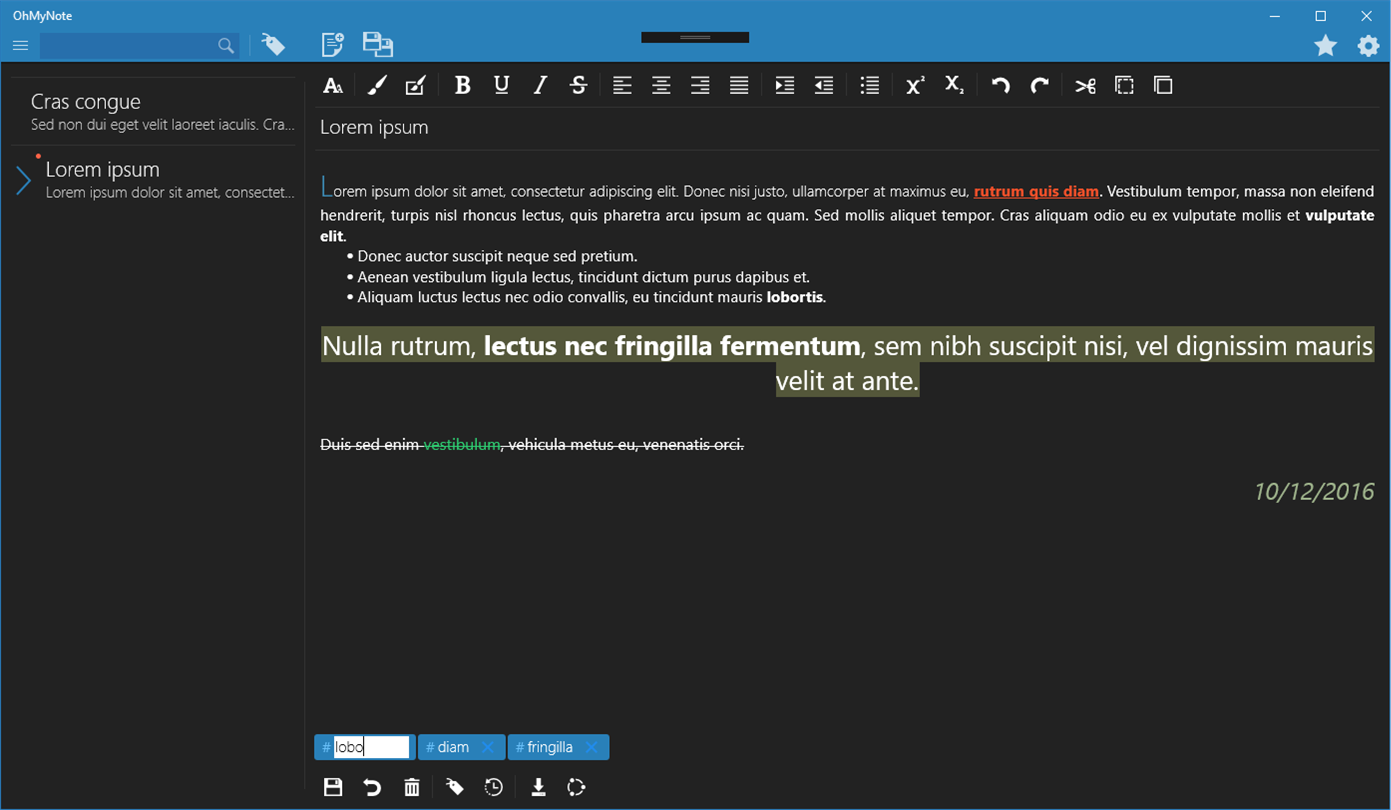Center align text
Image resolution: width=1391 pixels, height=810 pixels.
pyautogui.click(x=661, y=86)
